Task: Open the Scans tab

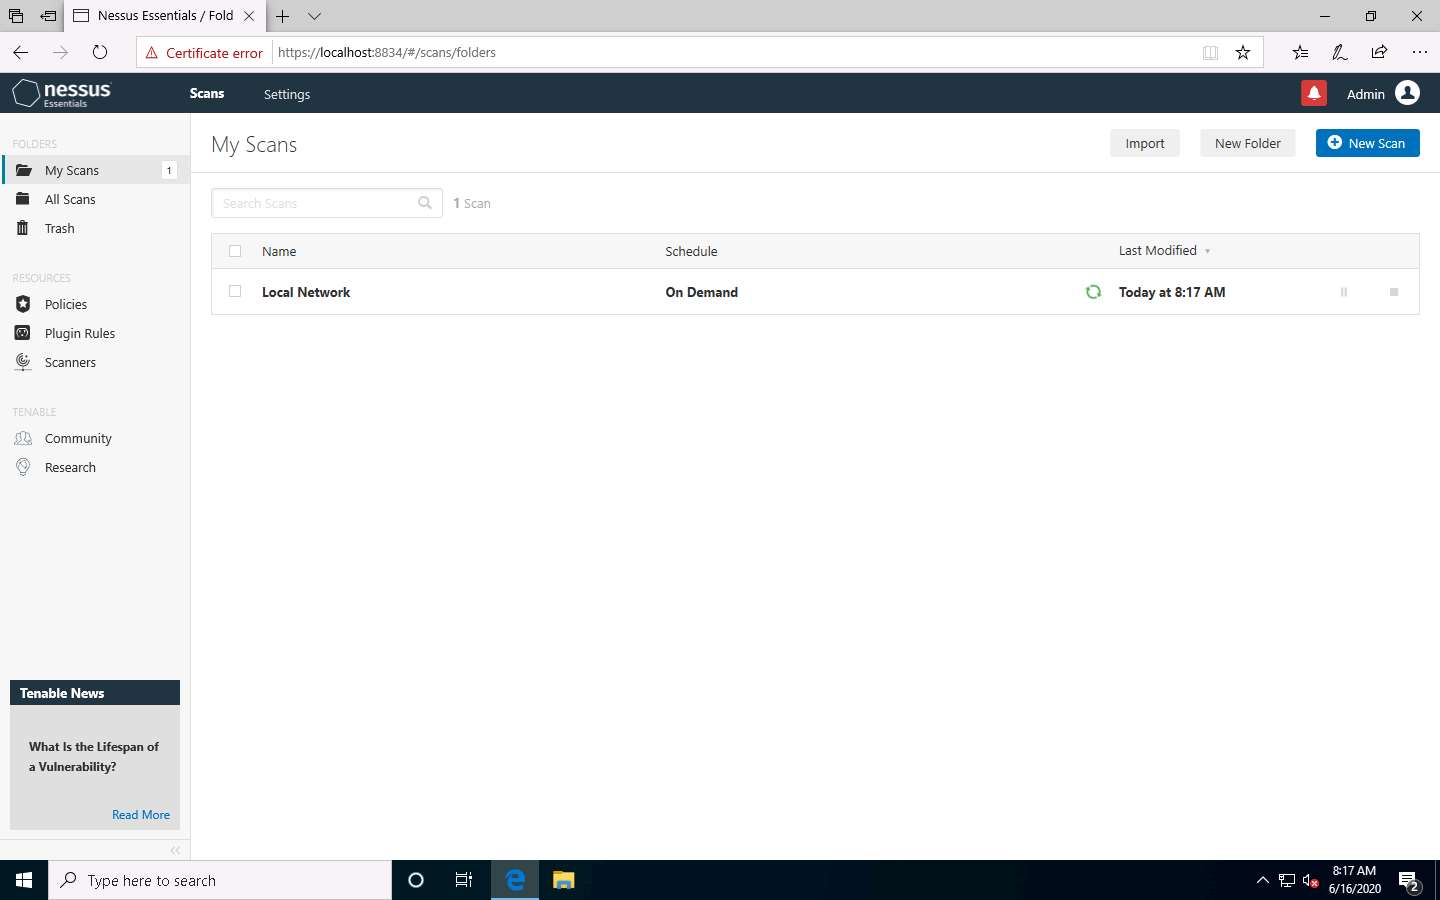Action: point(207,93)
